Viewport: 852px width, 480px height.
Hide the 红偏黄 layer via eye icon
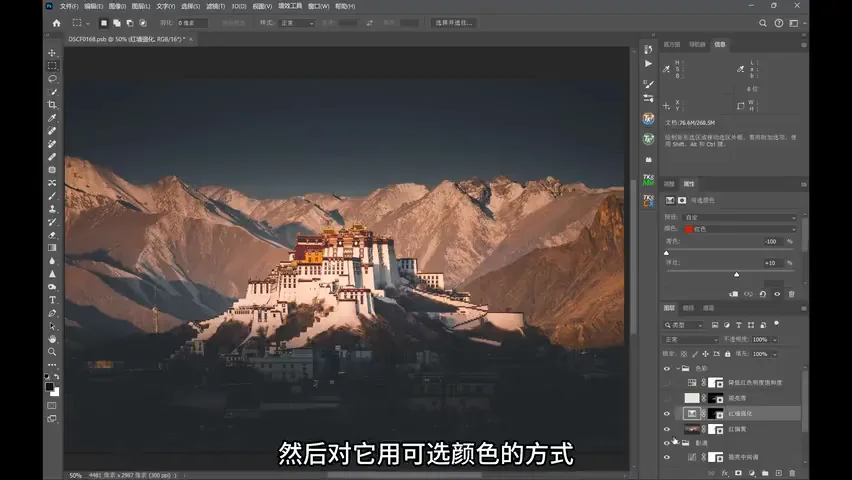667,429
